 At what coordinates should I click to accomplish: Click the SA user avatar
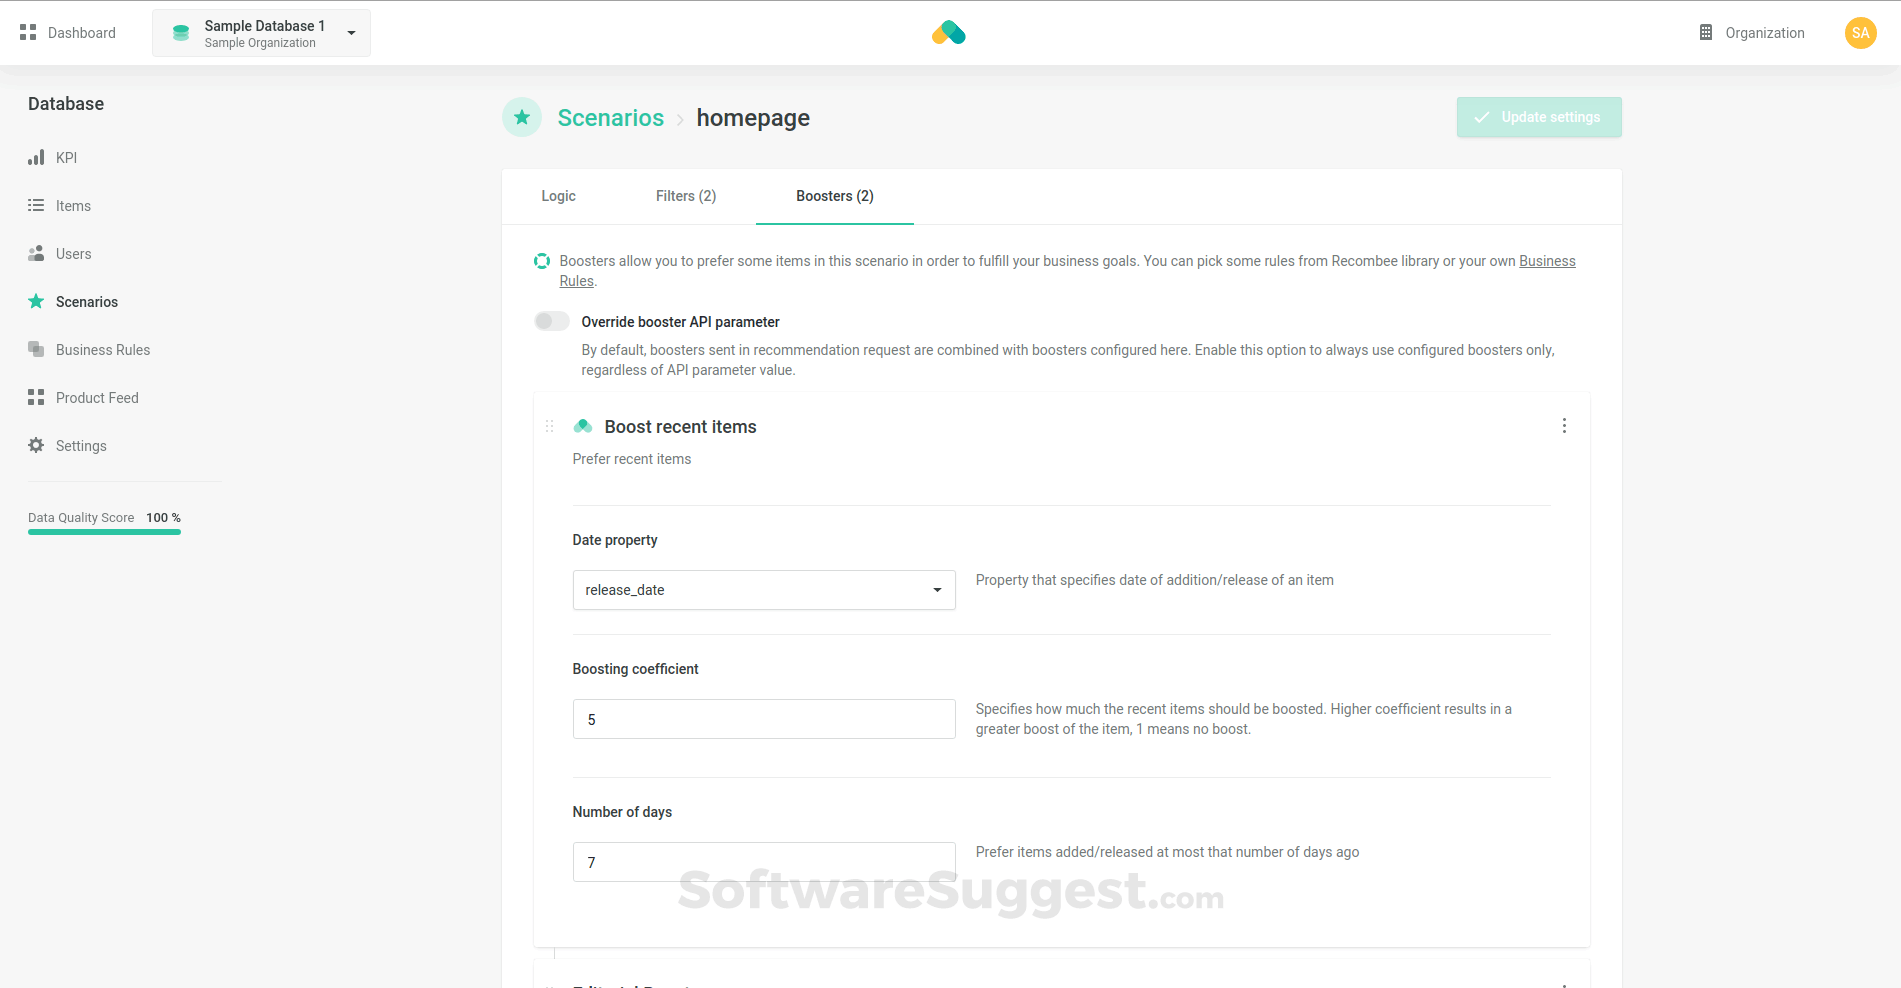1860,33
